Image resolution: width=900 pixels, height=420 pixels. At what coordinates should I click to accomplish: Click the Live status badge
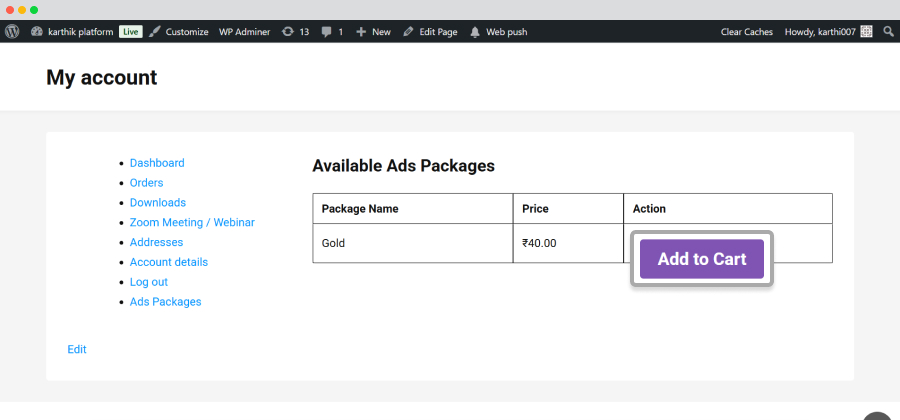click(131, 32)
